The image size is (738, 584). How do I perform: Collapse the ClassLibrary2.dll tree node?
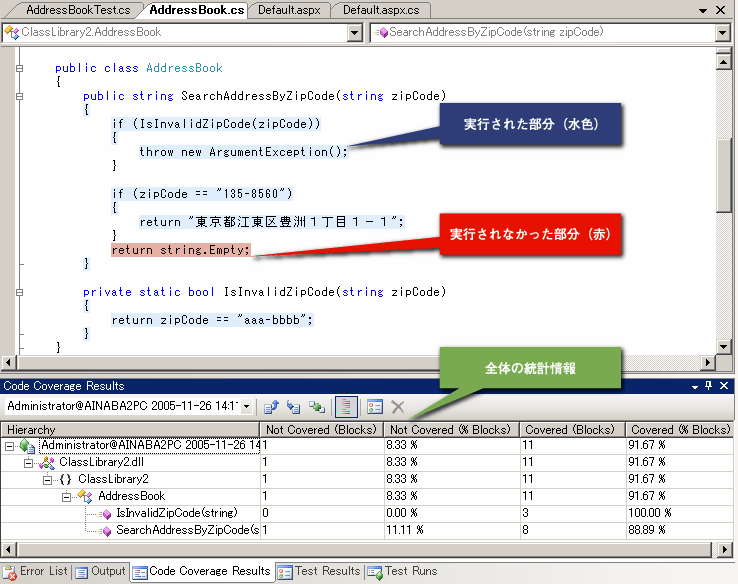28,463
